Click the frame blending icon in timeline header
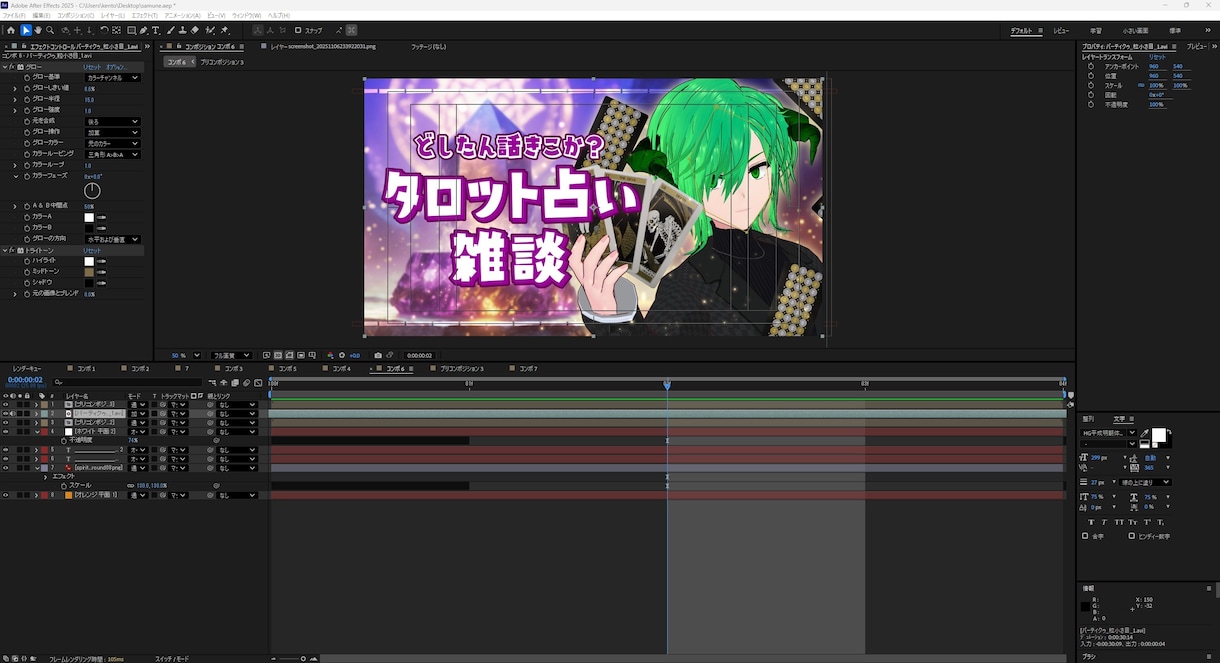 [235, 382]
